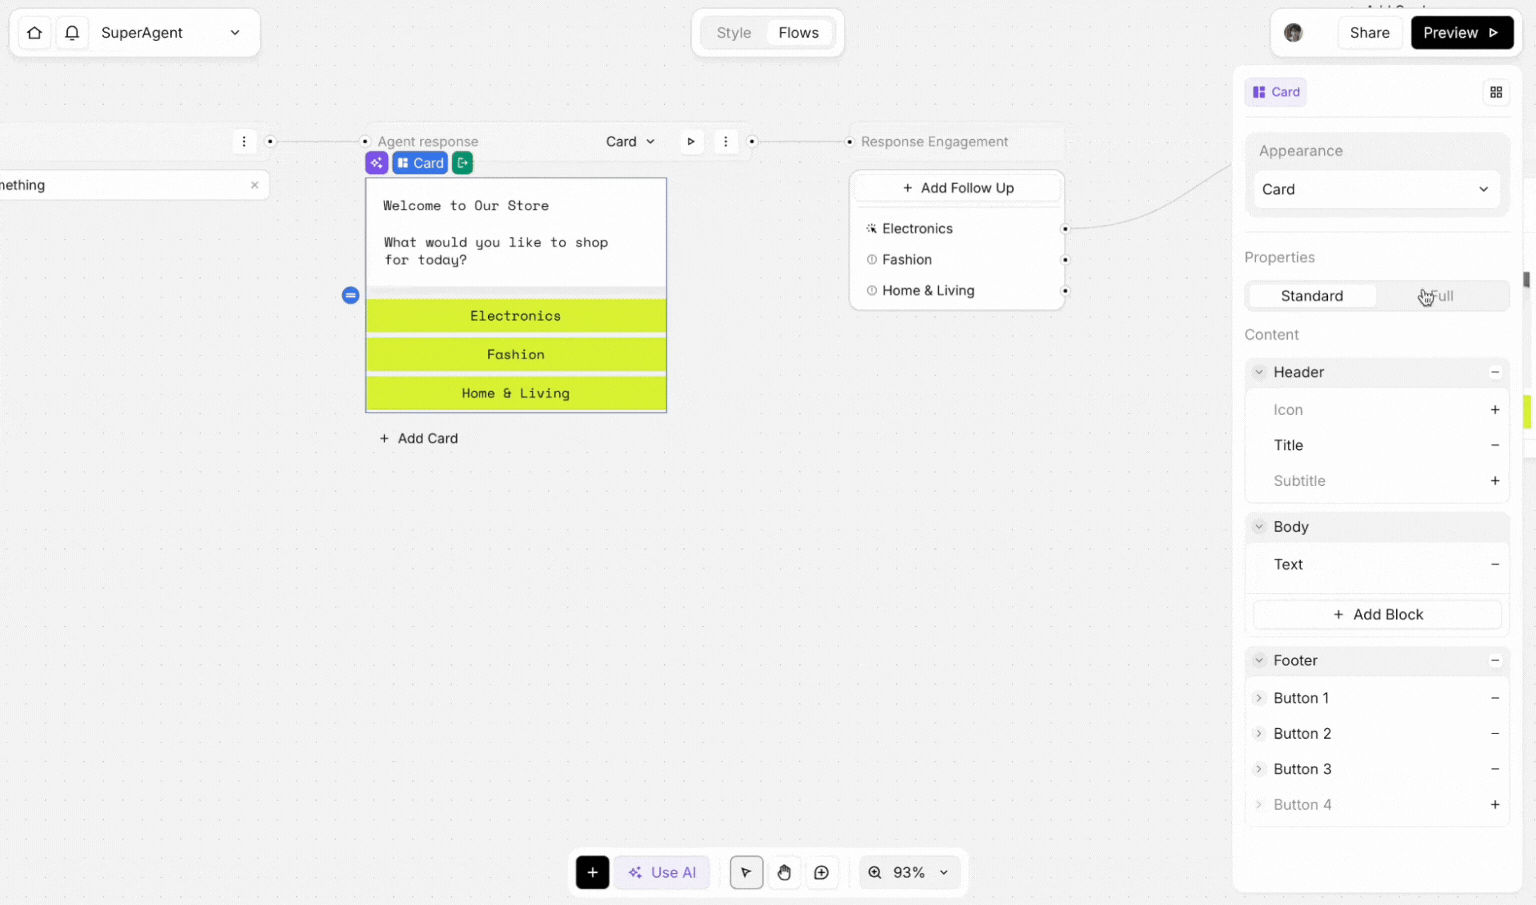Click the Add Follow Up button

(956, 187)
